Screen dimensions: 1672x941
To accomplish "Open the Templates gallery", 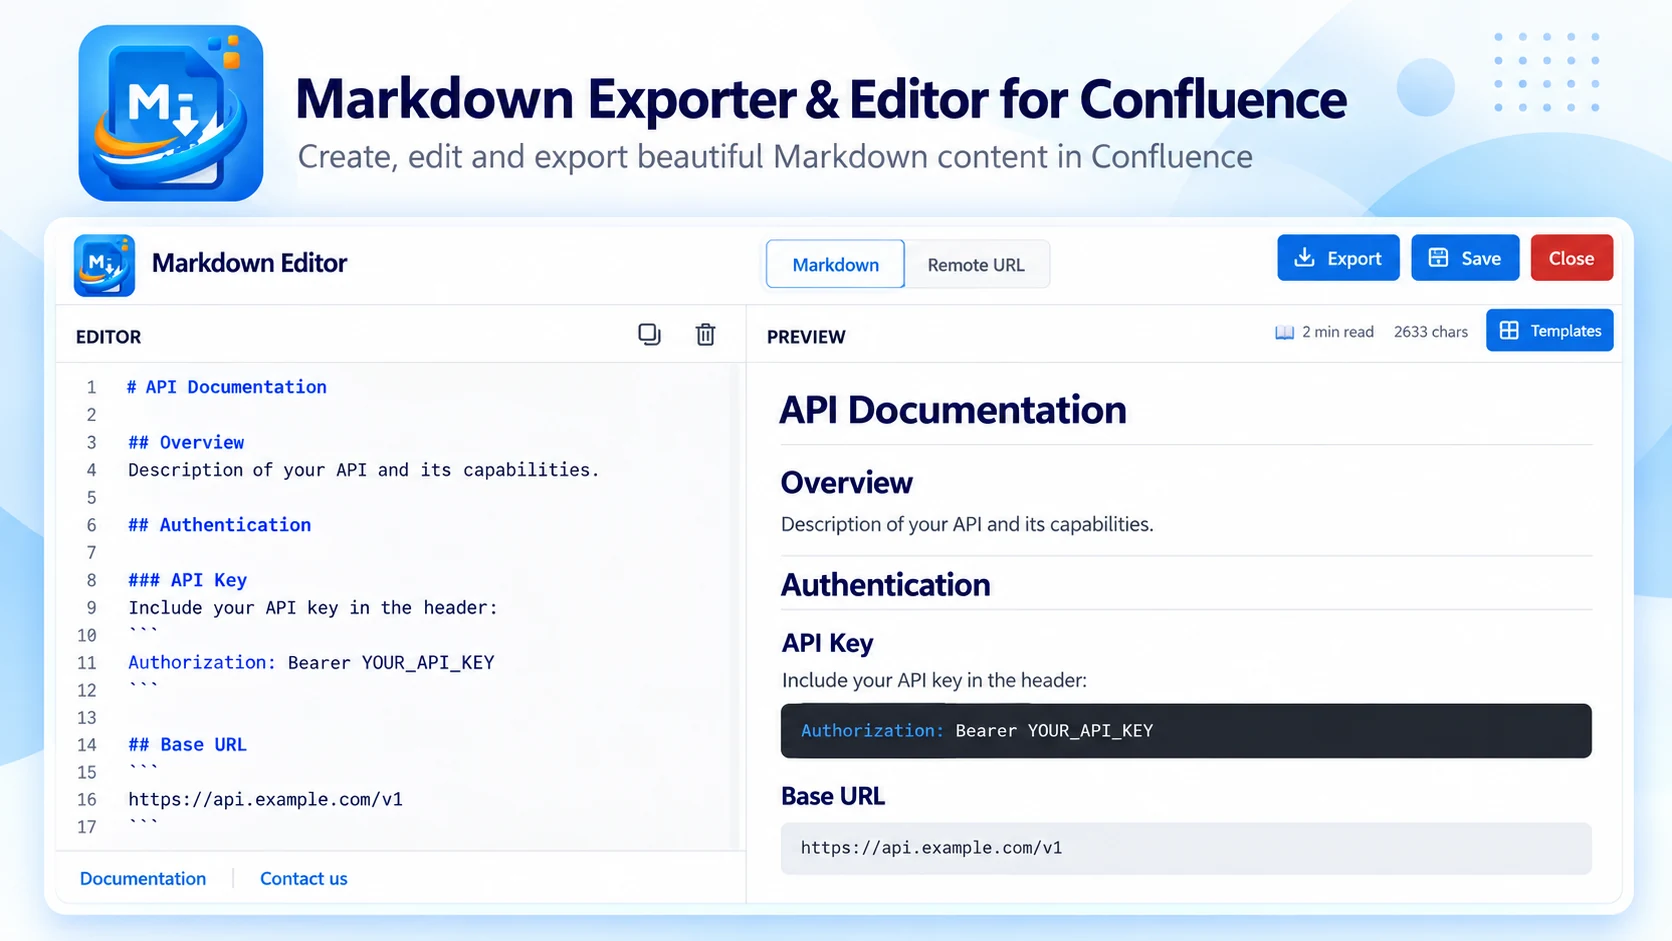I will (1549, 331).
